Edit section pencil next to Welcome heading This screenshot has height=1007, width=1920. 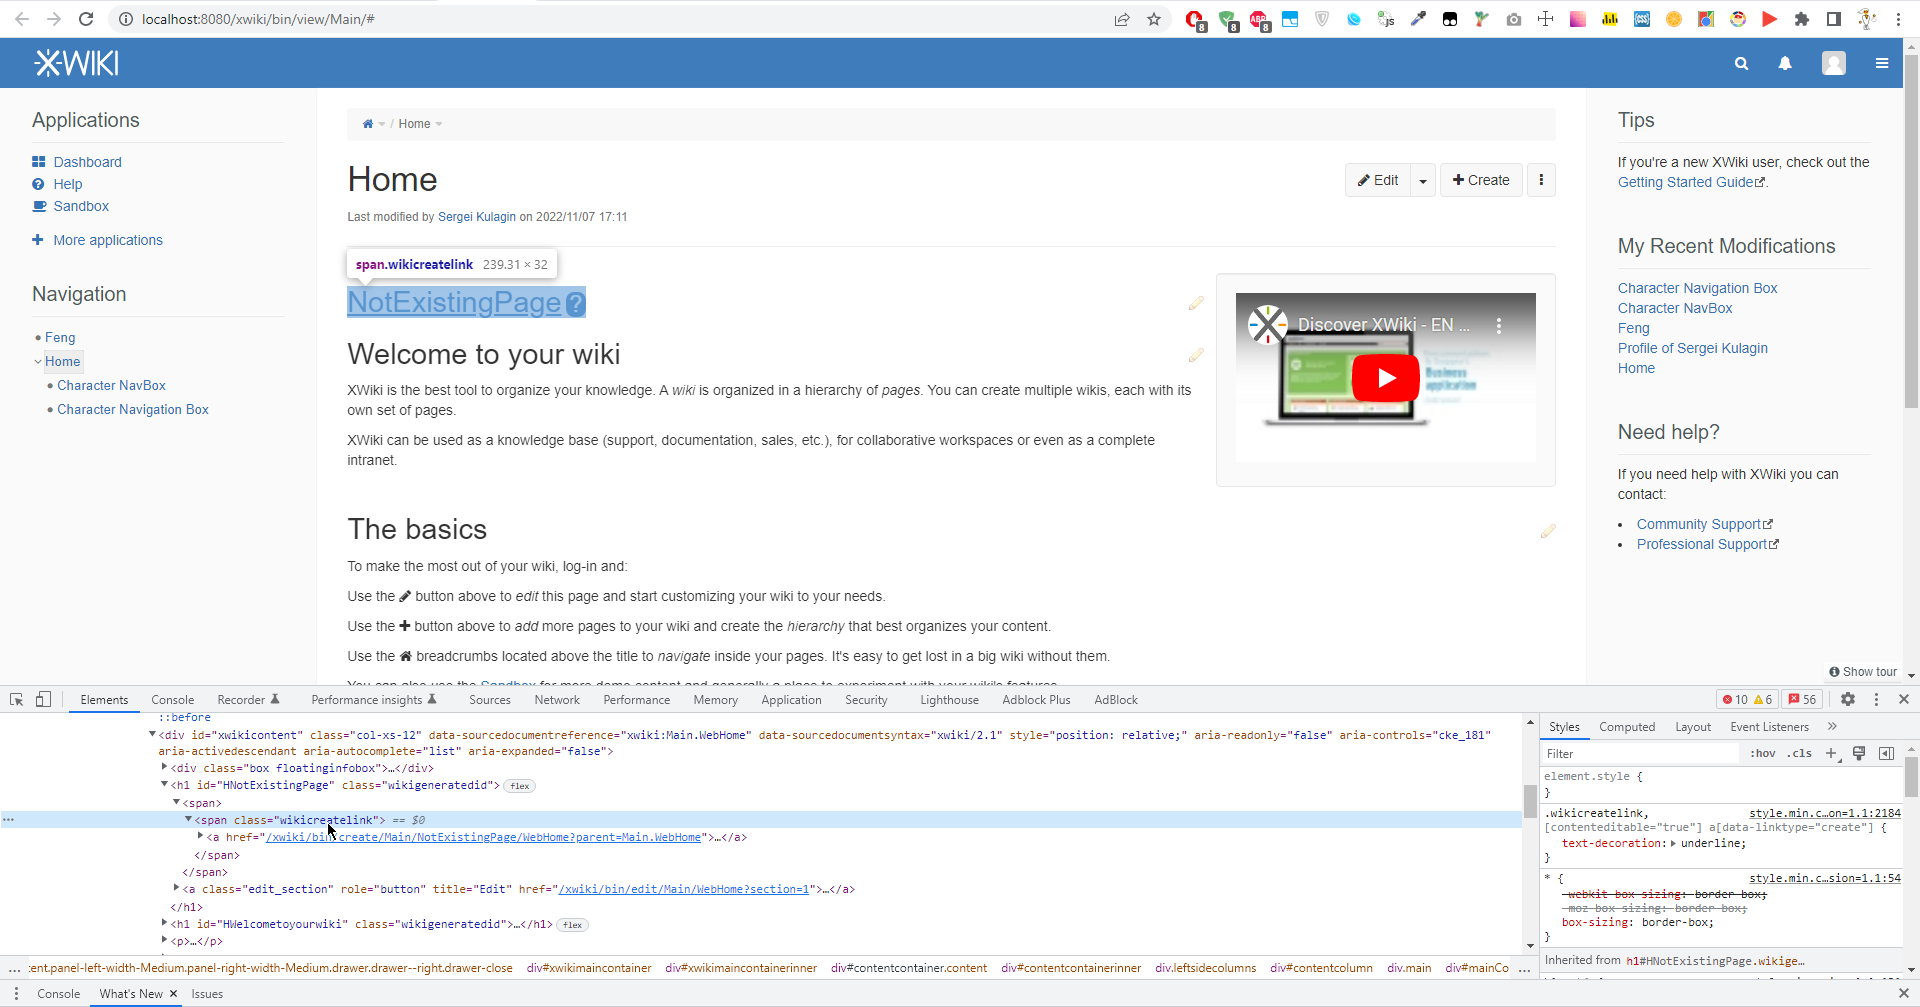[1196, 355]
